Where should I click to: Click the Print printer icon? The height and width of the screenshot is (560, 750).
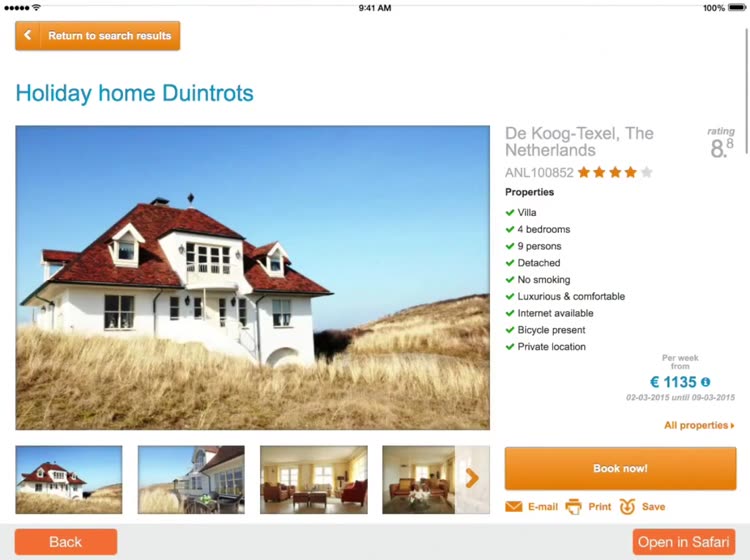tap(574, 506)
